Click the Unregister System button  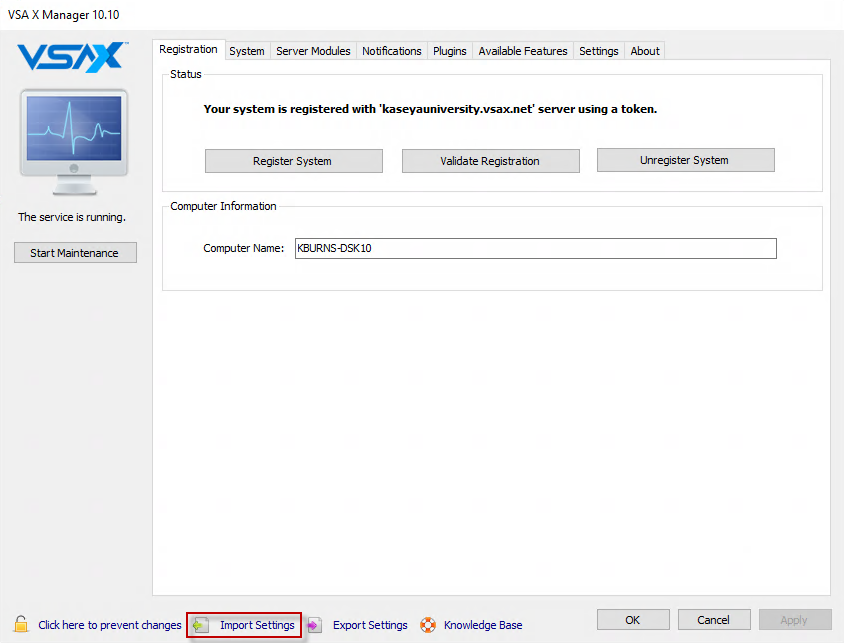click(686, 160)
